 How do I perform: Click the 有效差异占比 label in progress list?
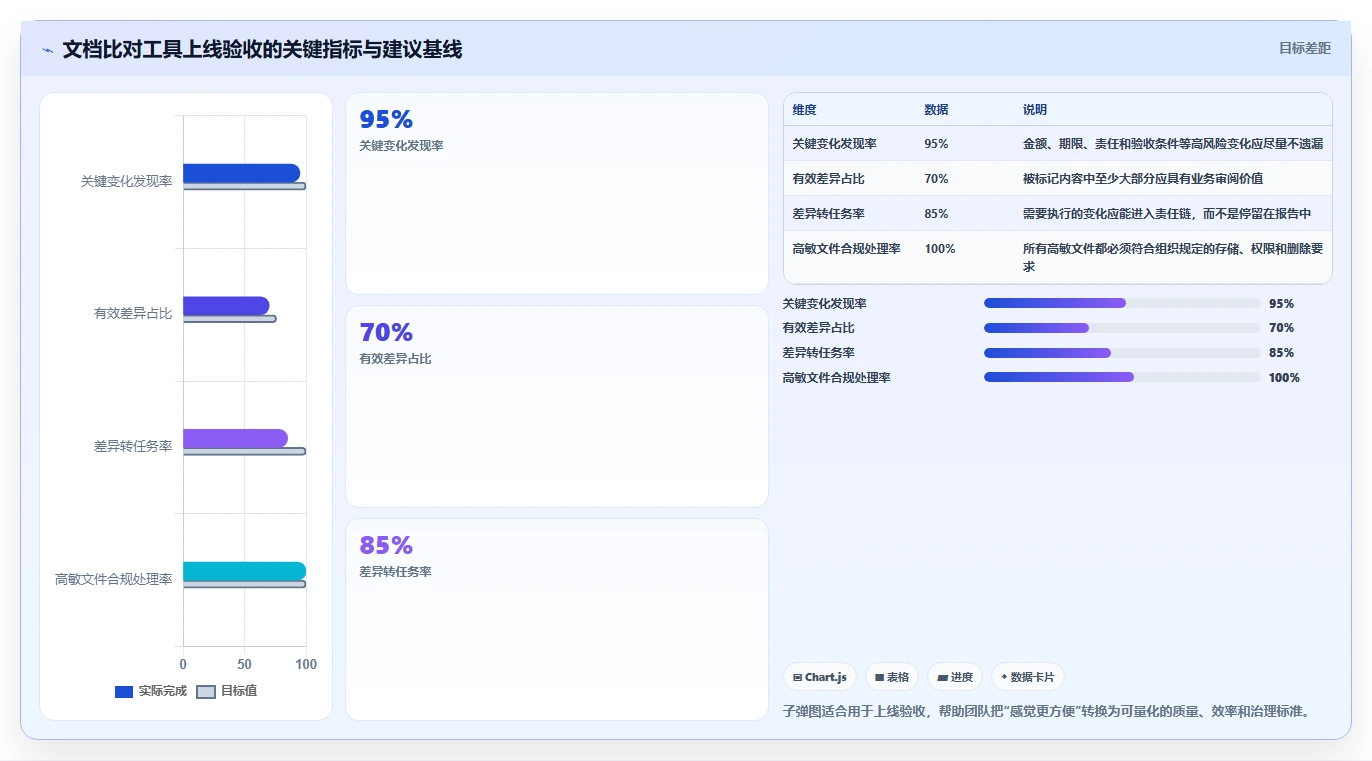coord(818,328)
